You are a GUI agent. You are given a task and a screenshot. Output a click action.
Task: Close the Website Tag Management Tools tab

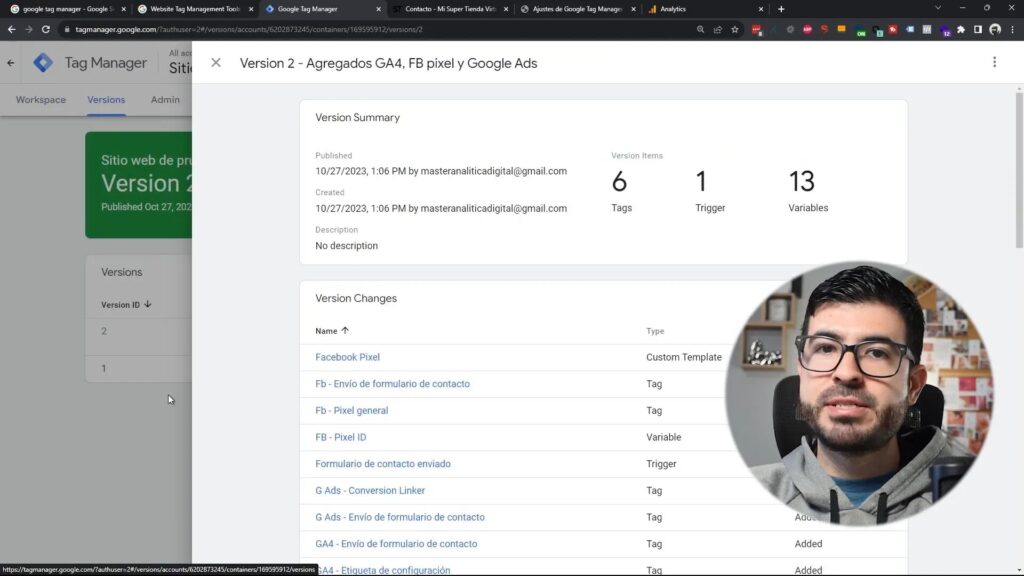pyautogui.click(x=251, y=9)
